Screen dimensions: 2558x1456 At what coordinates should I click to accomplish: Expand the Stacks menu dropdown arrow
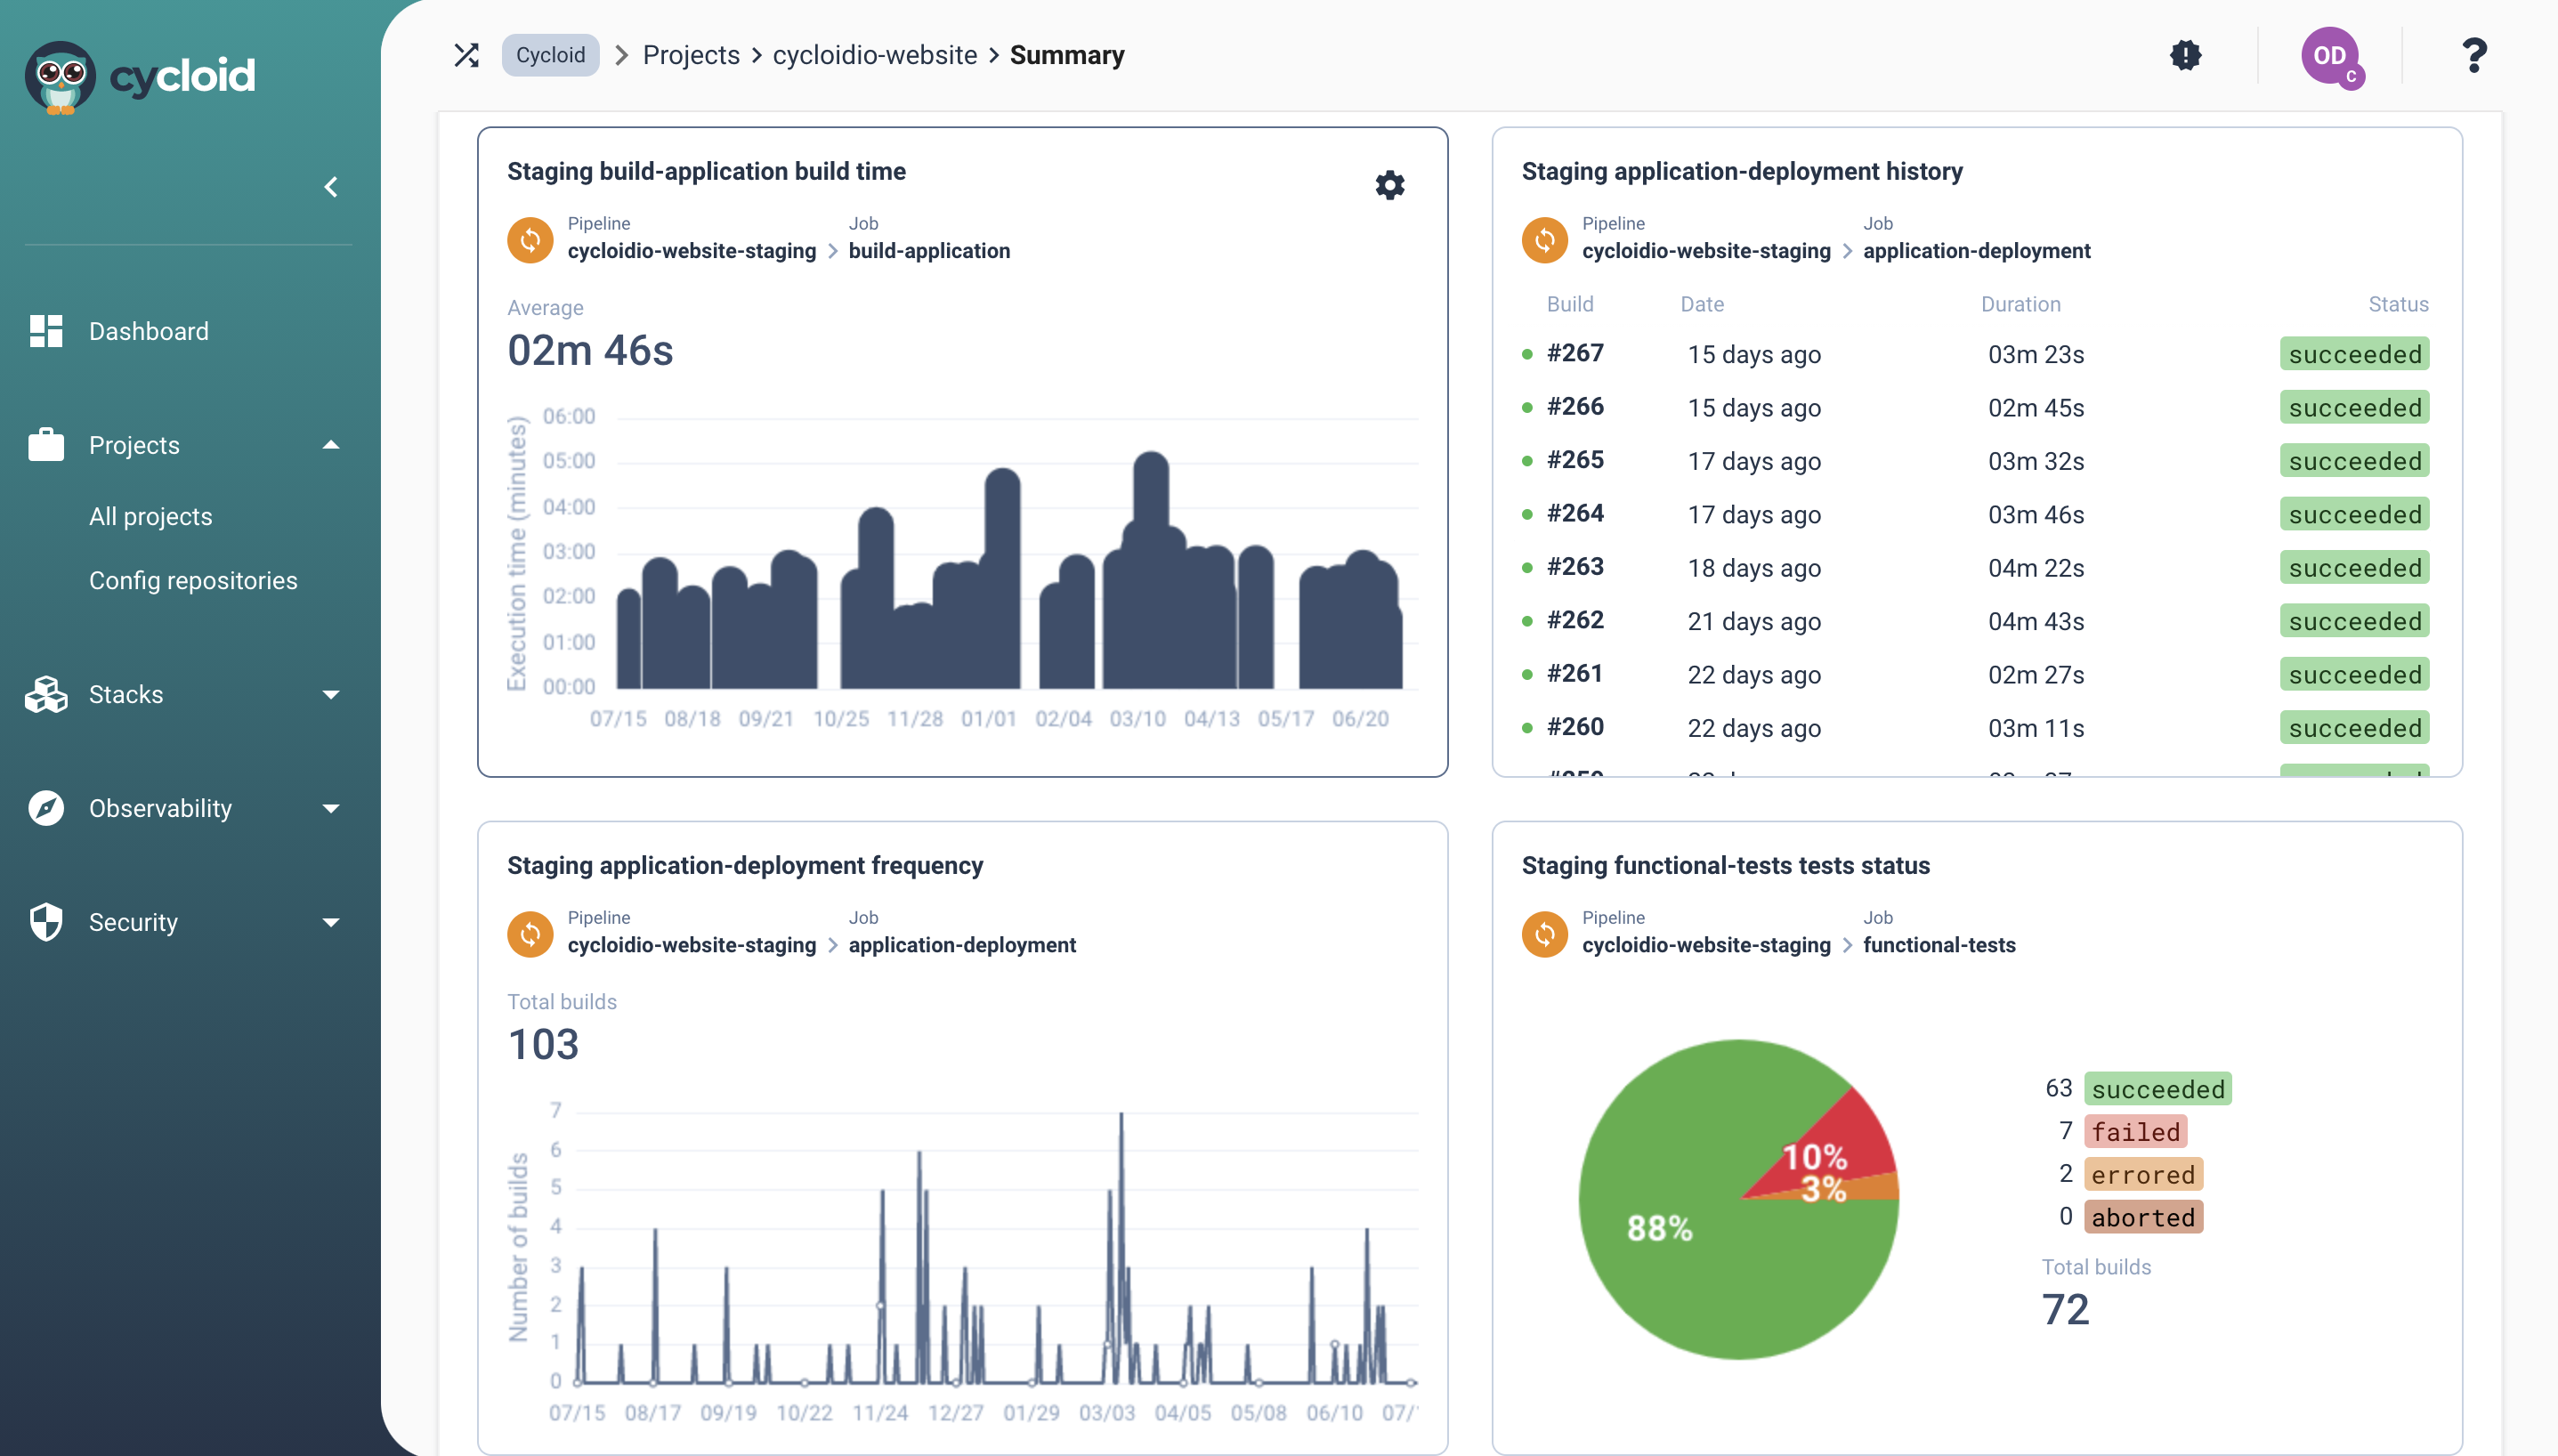[x=331, y=695]
